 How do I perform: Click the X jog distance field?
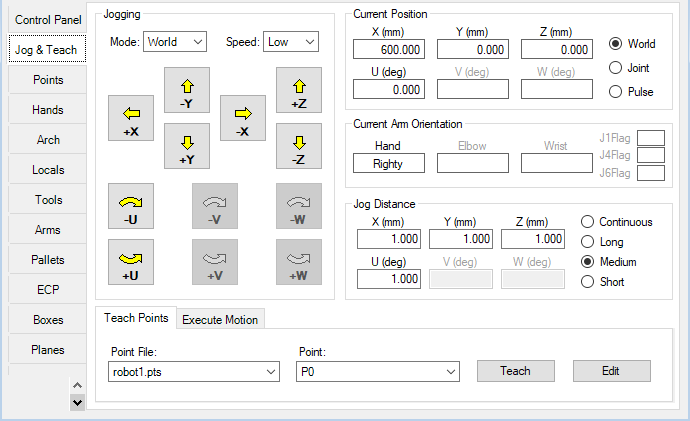tap(389, 240)
